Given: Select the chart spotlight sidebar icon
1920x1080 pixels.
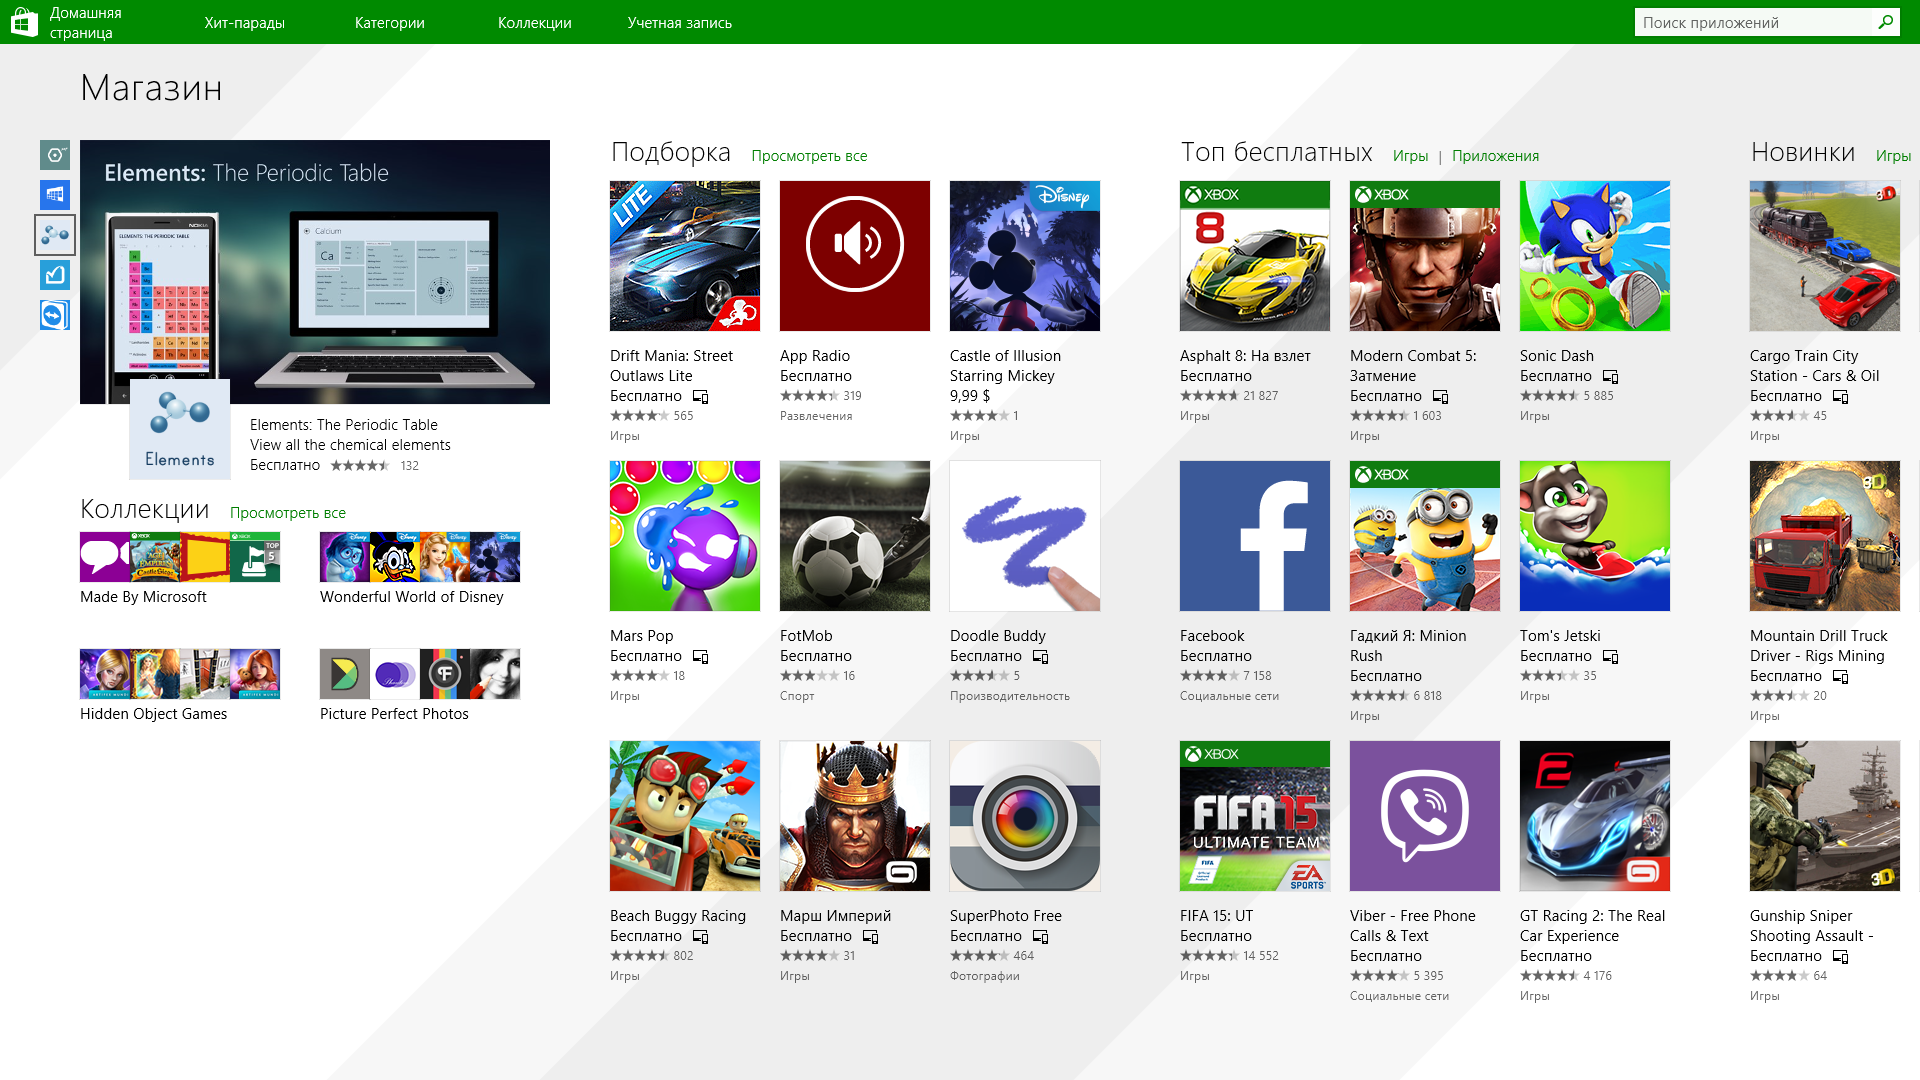Looking at the screenshot, I should point(55,275).
